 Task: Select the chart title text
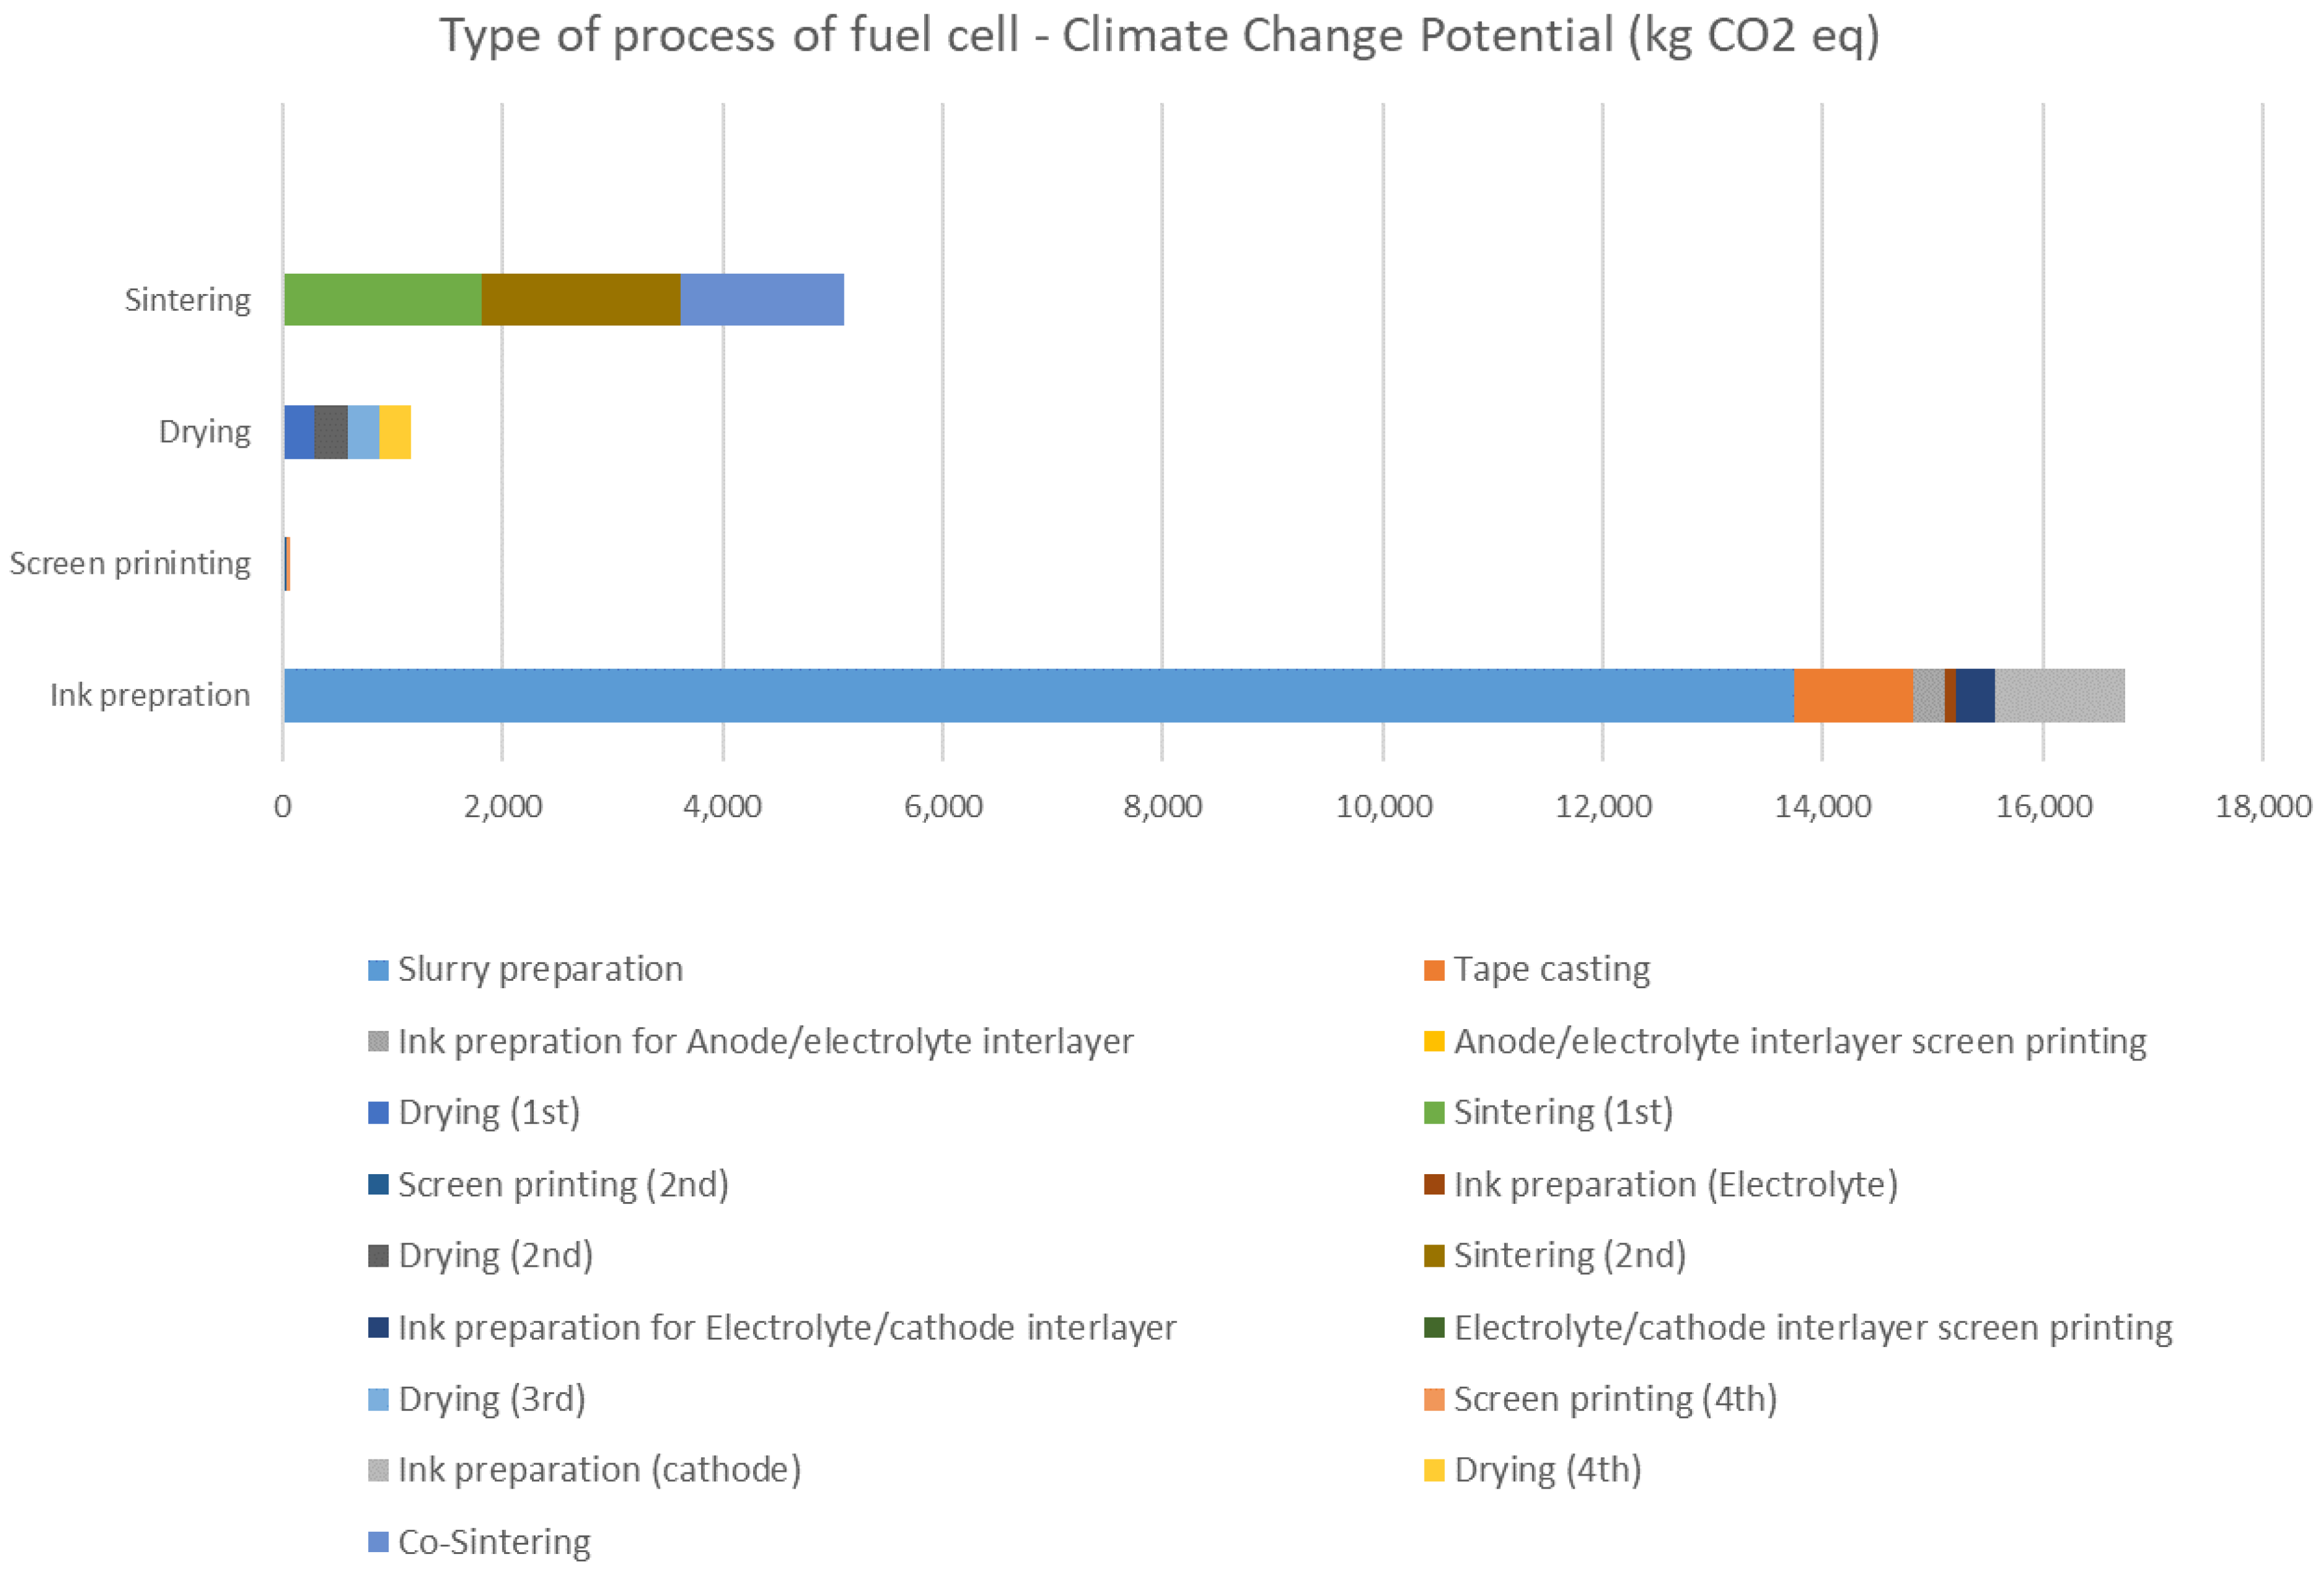(1160, 36)
